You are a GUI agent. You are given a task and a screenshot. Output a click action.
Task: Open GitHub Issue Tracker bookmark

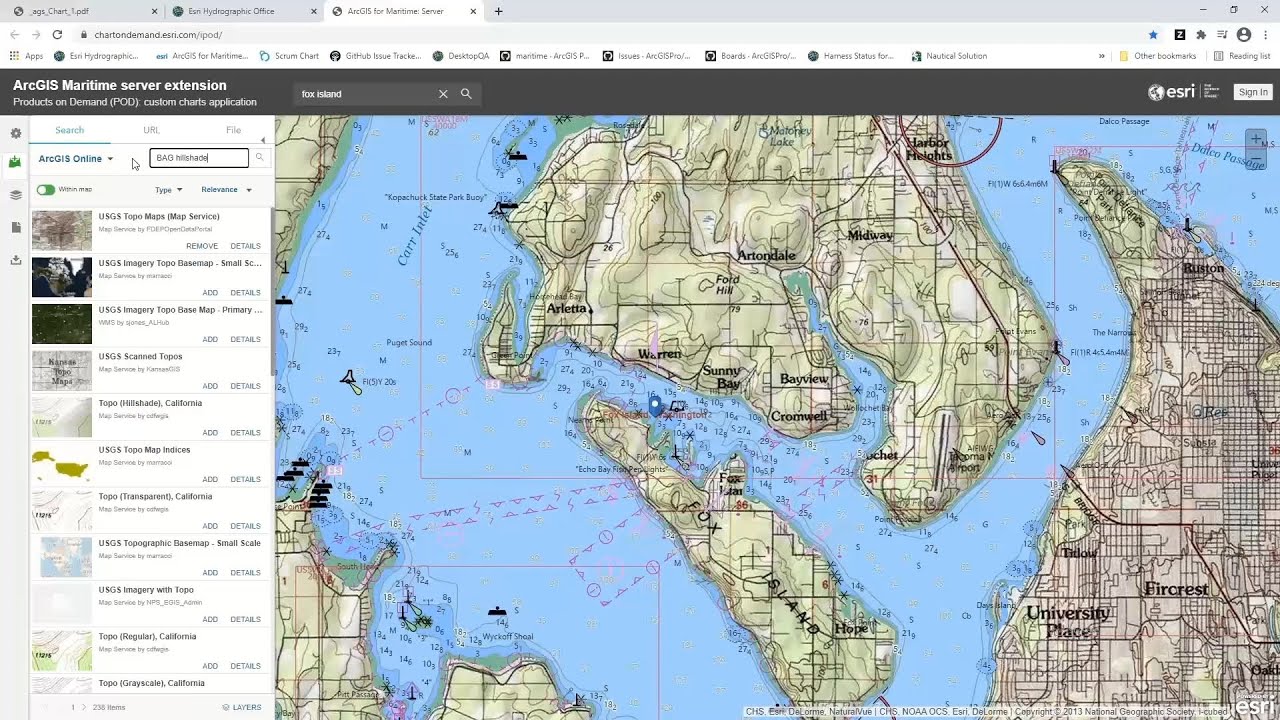(x=376, y=56)
